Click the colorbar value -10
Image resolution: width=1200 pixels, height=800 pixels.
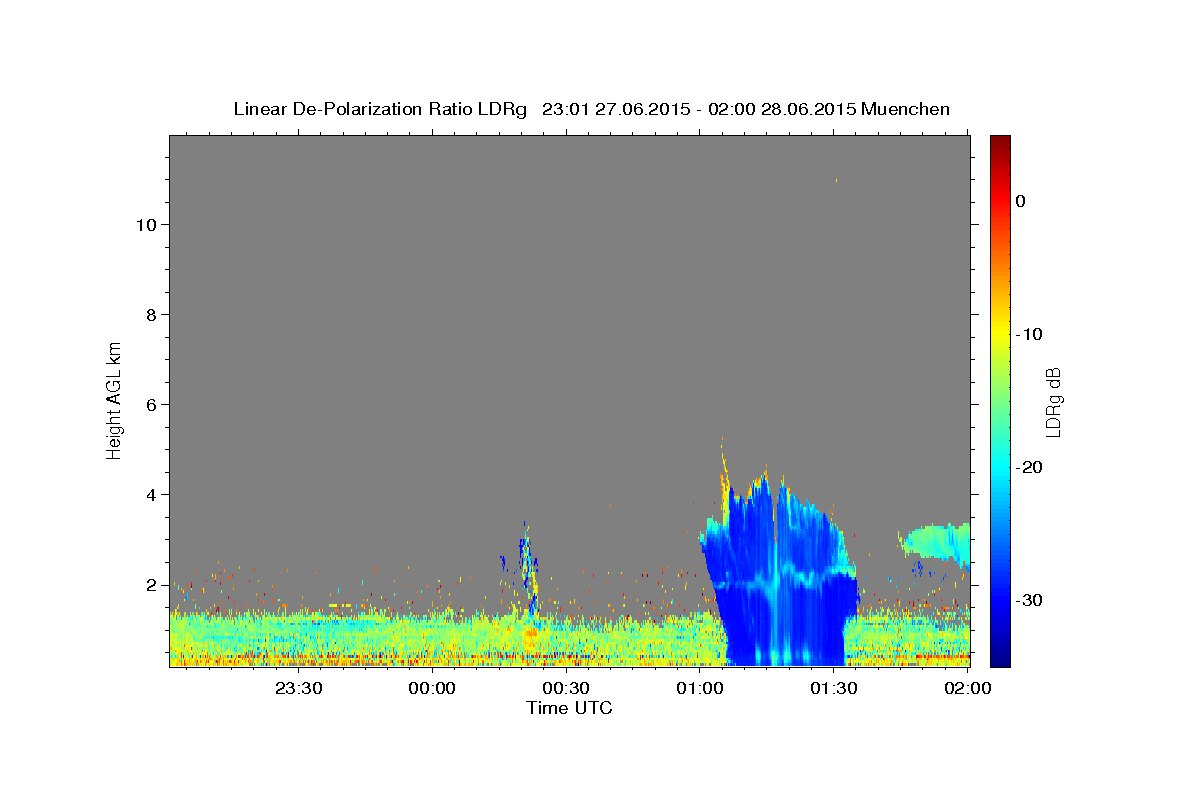pos(1029,334)
